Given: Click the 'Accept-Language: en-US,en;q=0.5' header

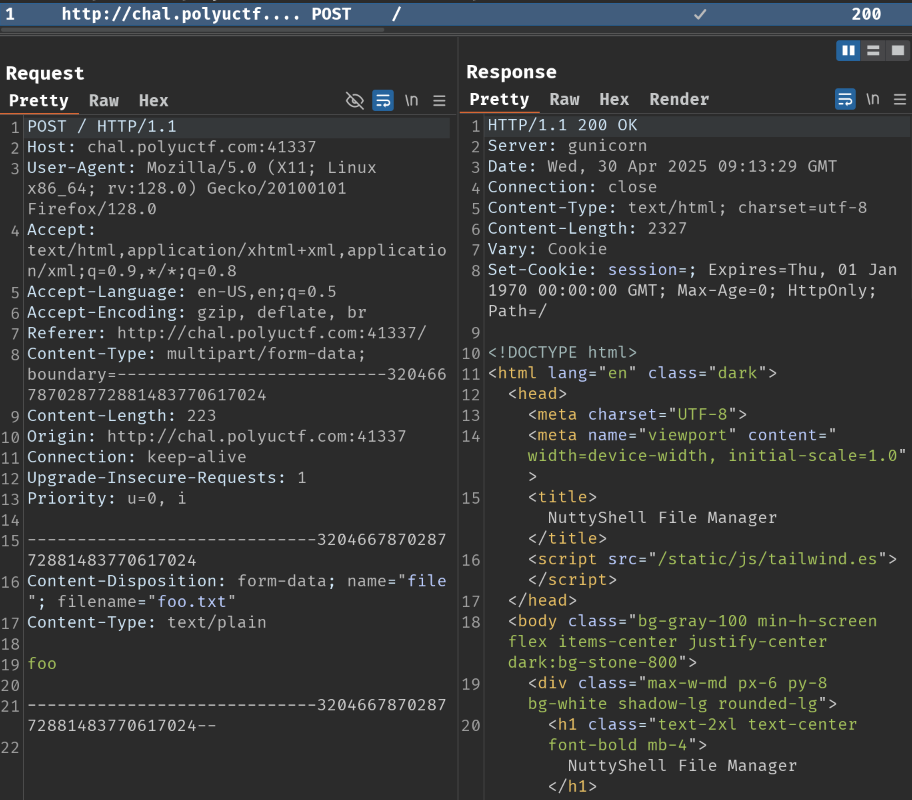Looking at the screenshot, I should click(x=181, y=291).
